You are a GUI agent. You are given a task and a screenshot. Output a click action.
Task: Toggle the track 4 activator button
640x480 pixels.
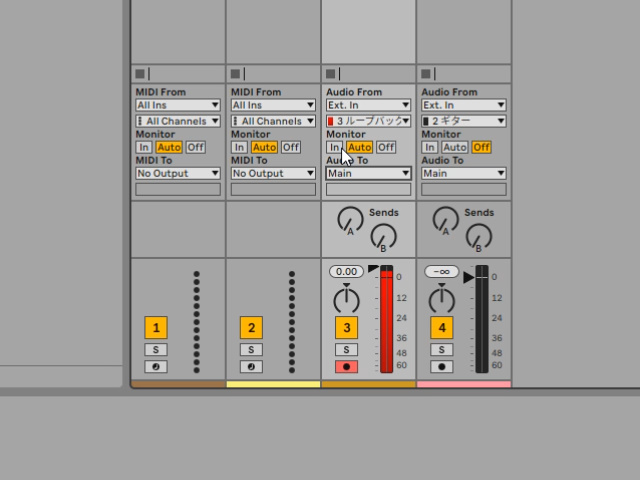(x=441, y=327)
